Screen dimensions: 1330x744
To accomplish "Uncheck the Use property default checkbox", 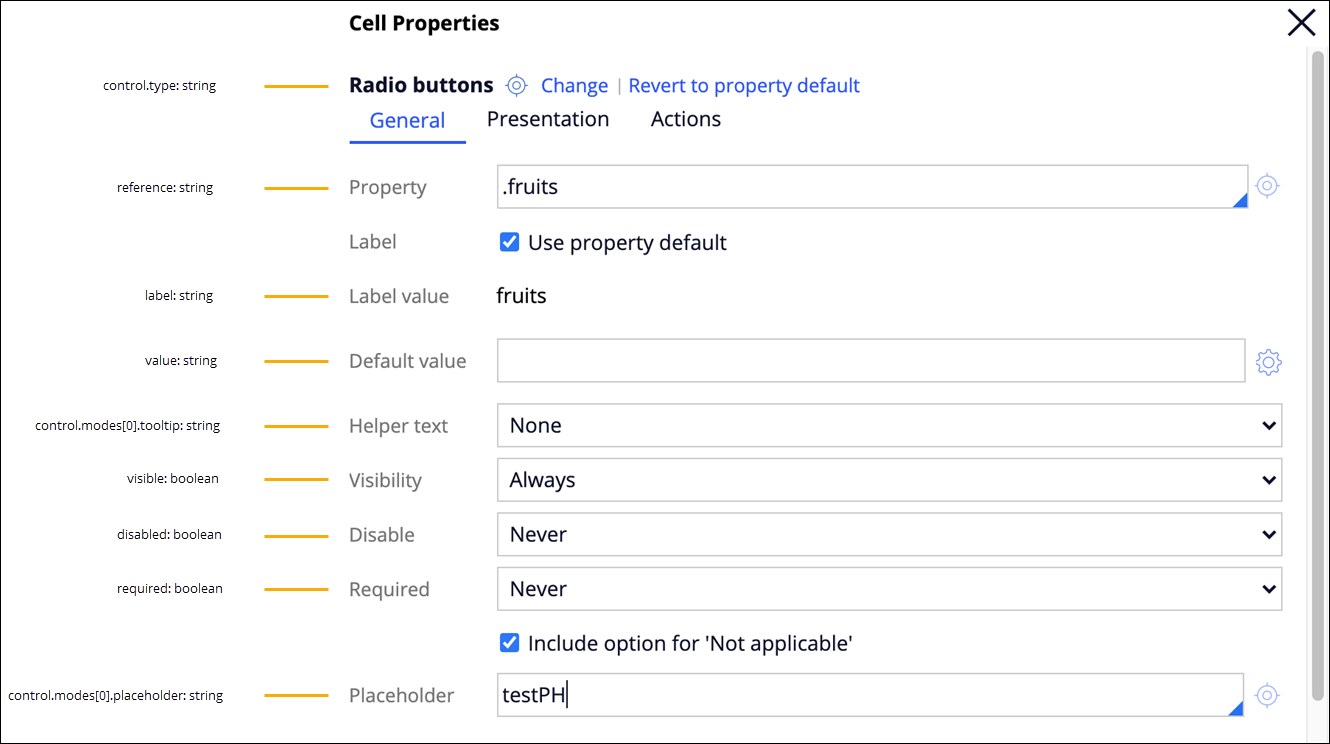I will pos(510,242).
